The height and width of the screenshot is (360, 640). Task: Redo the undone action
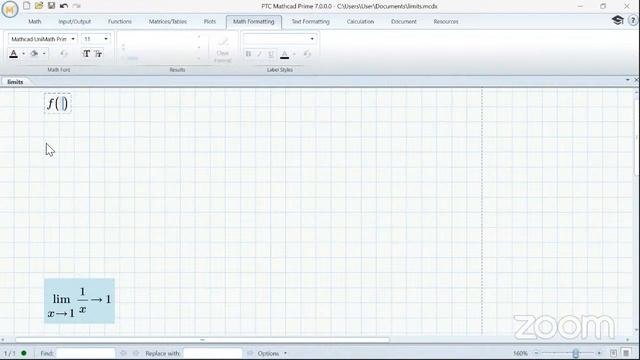coord(76,6)
